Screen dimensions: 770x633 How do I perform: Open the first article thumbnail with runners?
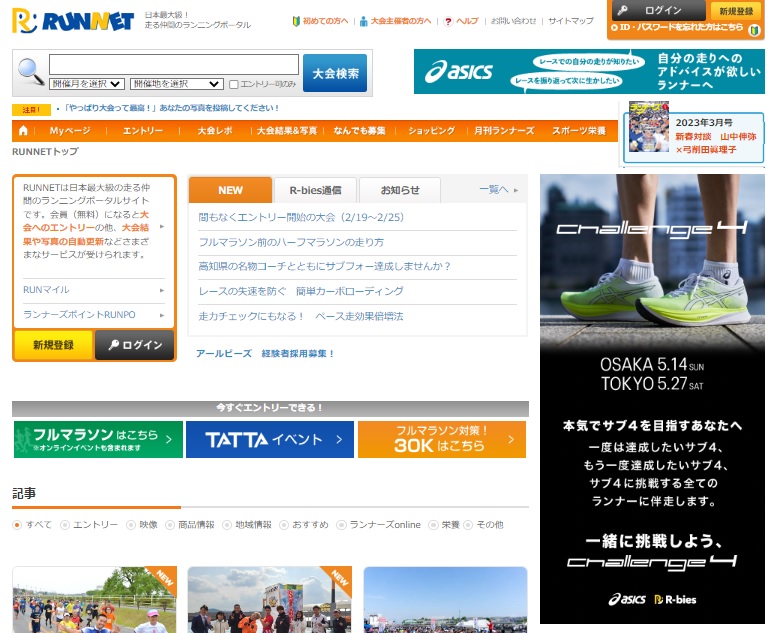(x=94, y=600)
